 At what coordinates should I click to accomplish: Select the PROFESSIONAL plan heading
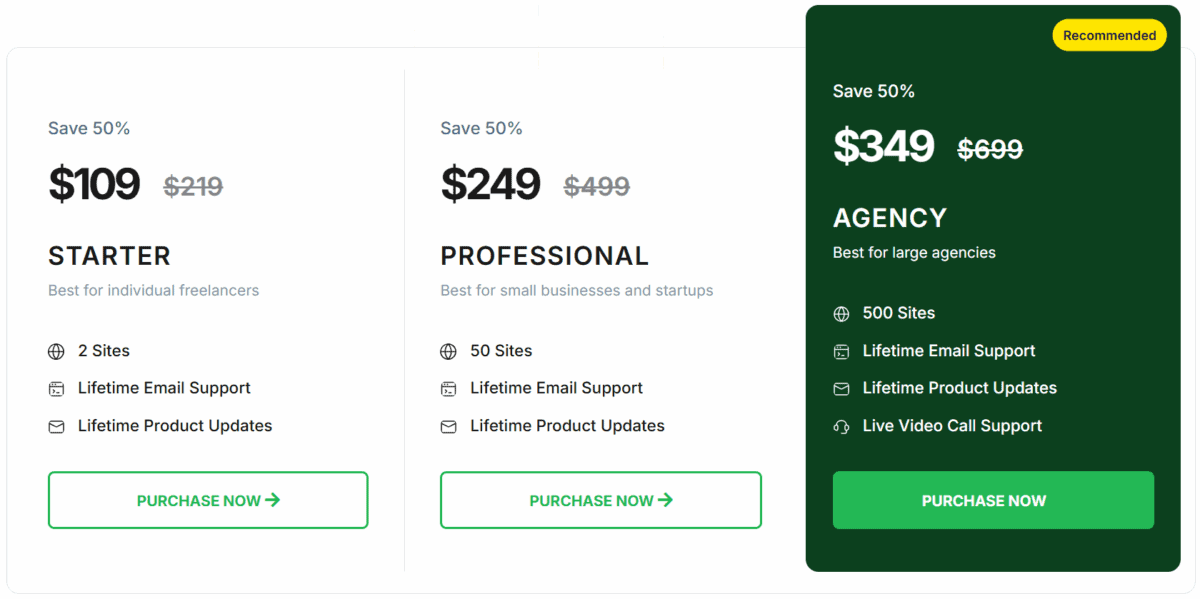[x=544, y=256]
